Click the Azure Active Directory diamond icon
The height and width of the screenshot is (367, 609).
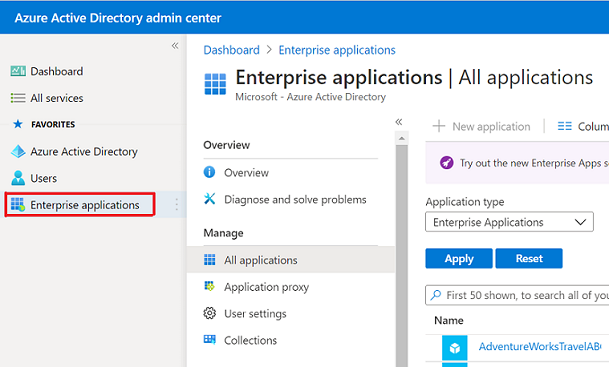[18, 151]
